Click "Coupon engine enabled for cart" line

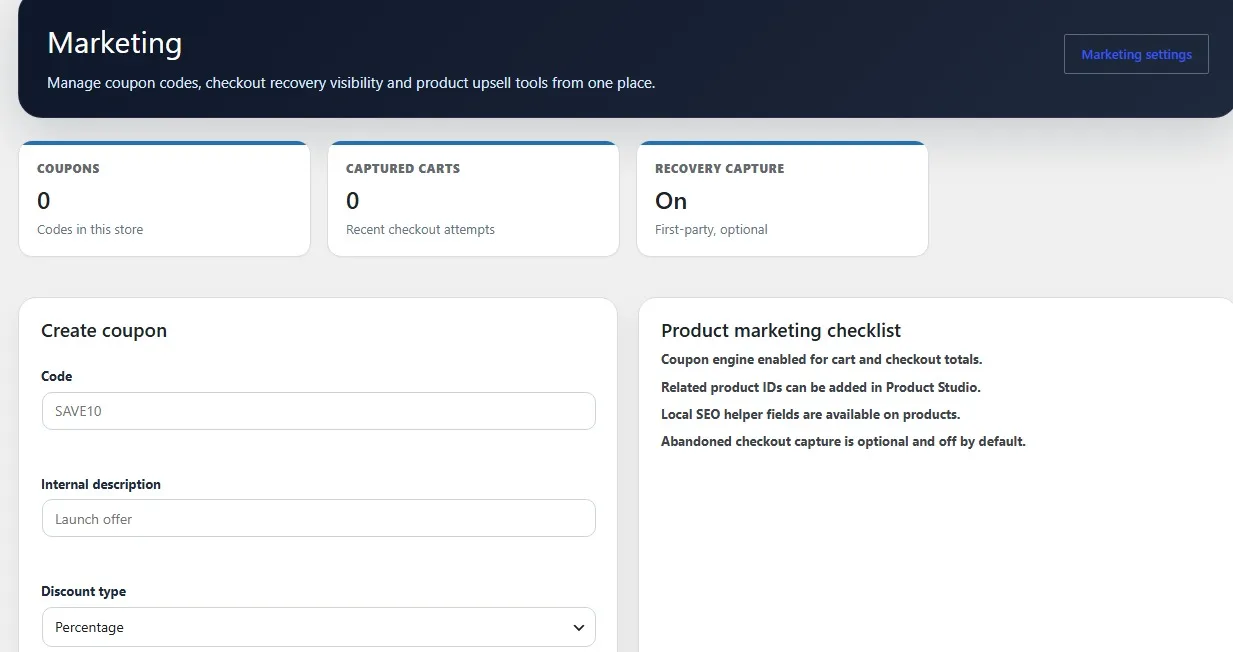pos(822,359)
